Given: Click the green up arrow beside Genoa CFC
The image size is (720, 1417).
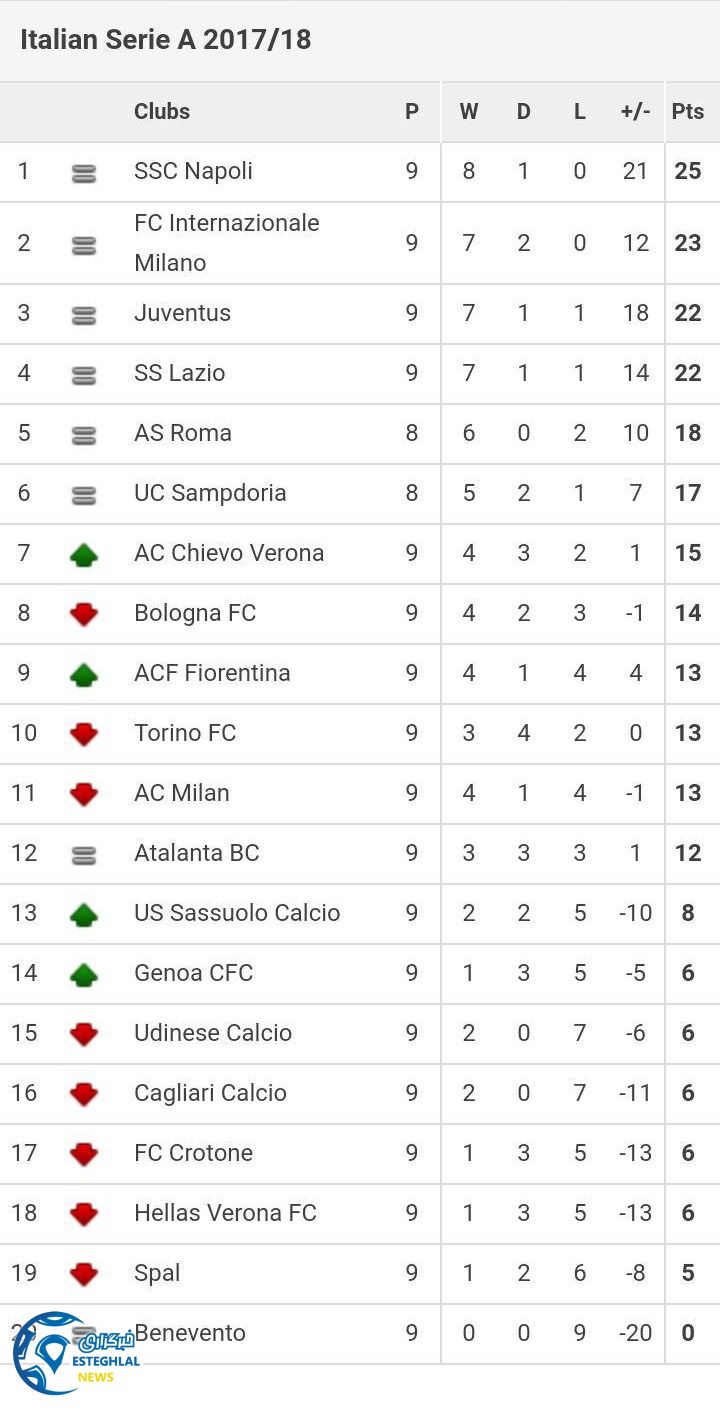Looking at the screenshot, I should 84,974.
